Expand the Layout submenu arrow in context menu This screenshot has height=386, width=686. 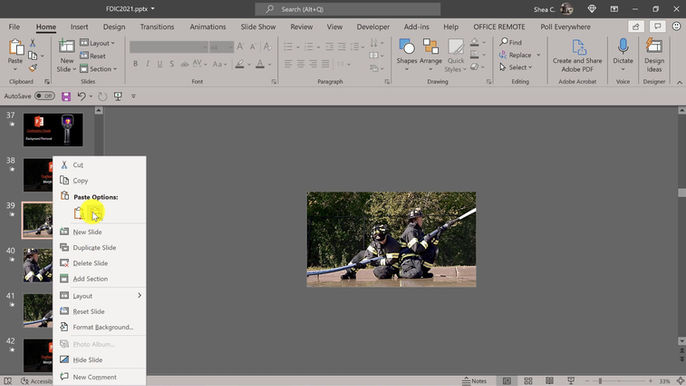[x=140, y=295]
